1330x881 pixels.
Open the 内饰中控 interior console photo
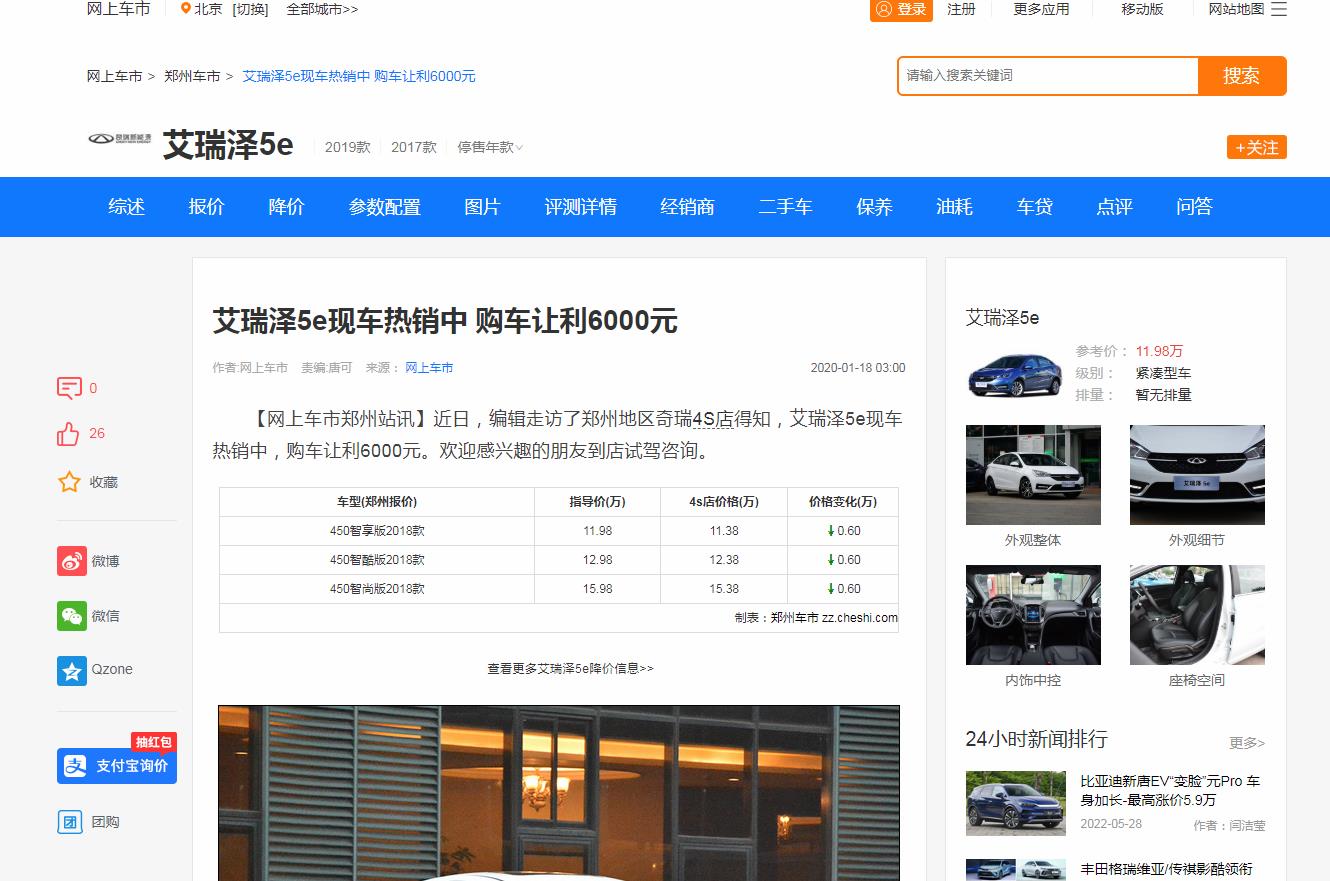[1033, 615]
